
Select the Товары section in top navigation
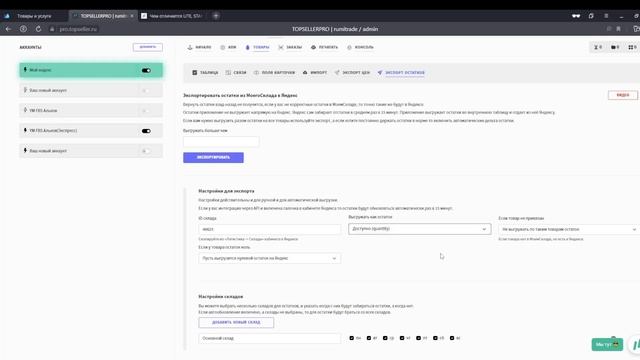(x=257, y=47)
